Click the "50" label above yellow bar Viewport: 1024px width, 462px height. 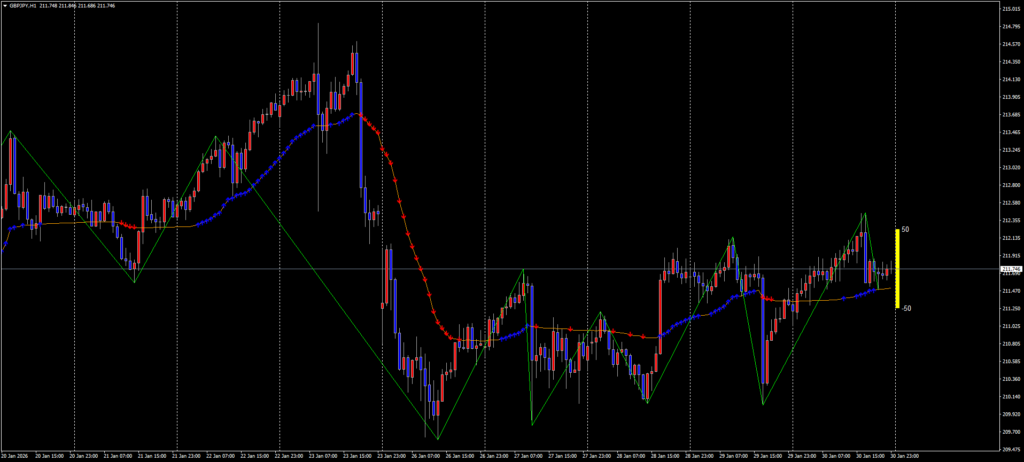tap(905, 230)
